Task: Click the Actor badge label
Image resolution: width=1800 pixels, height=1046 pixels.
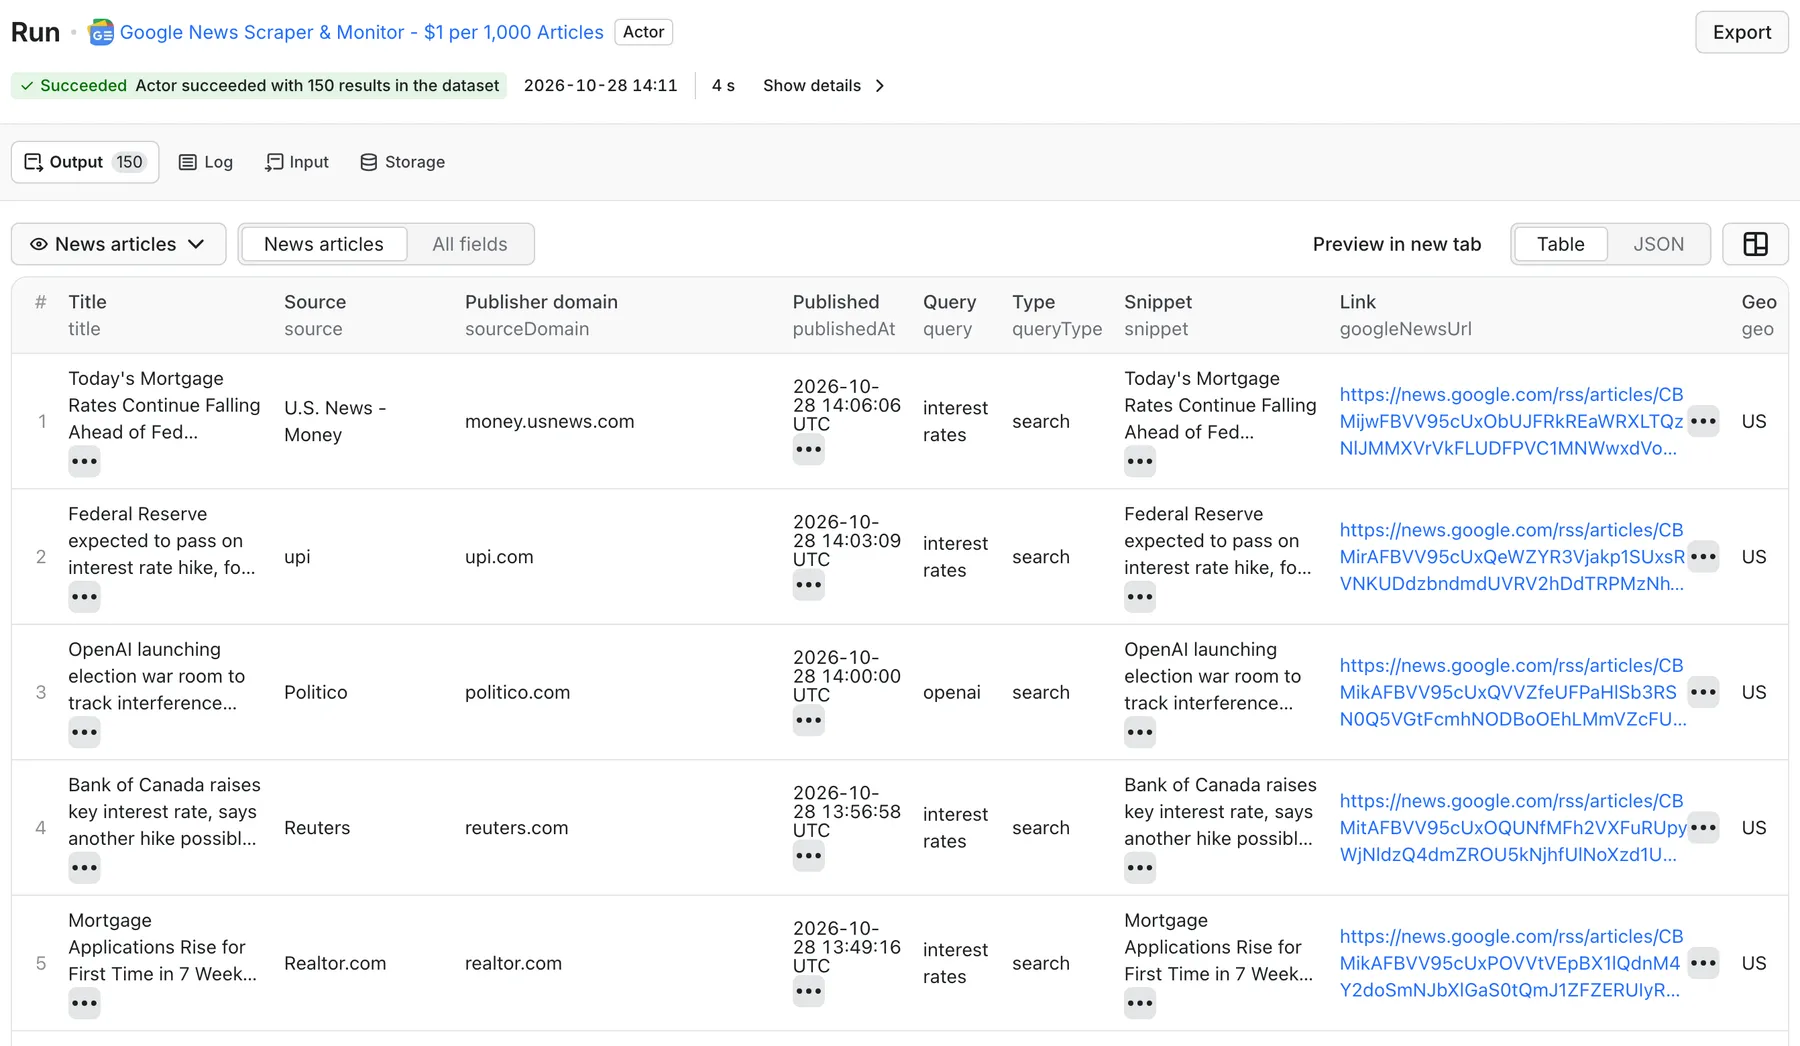Action: [x=644, y=32]
